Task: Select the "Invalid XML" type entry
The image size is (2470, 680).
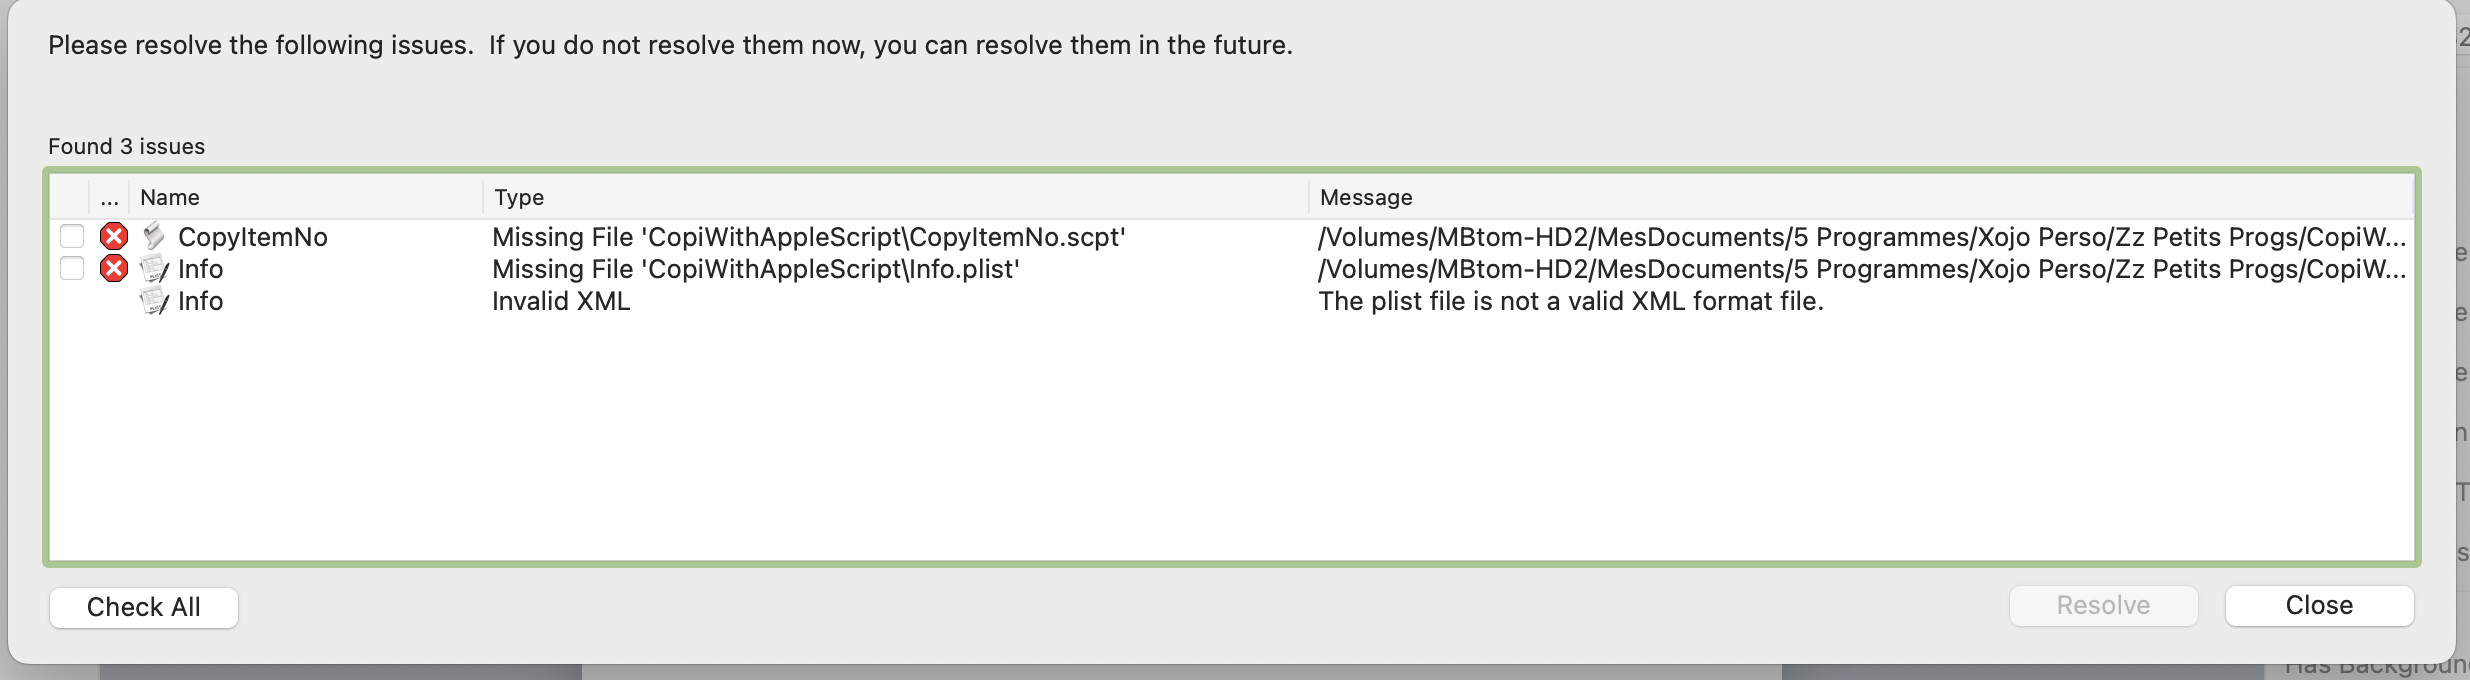Action: 561,301
